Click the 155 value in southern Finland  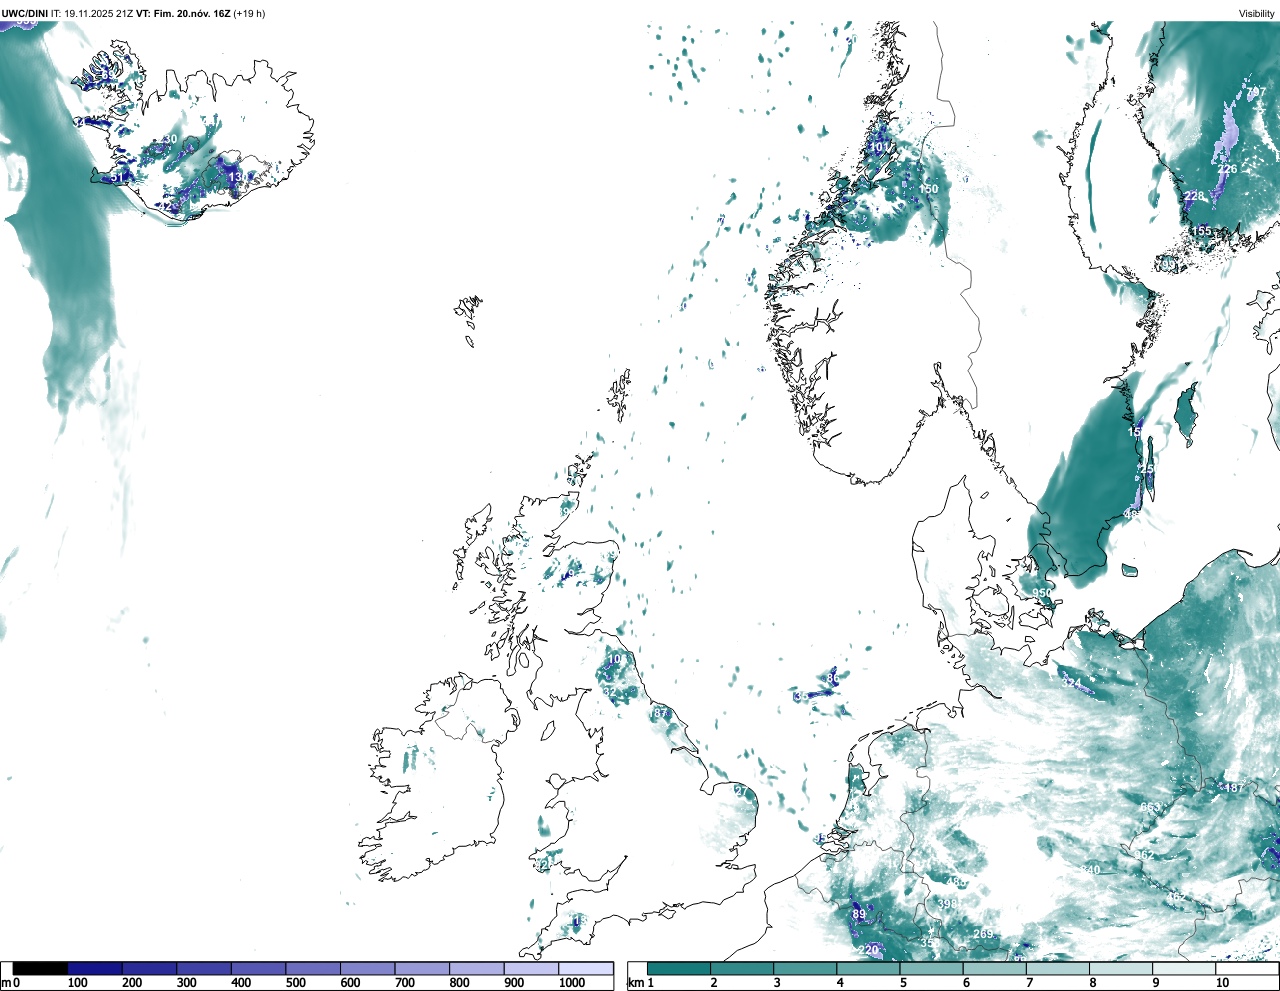1201,231
